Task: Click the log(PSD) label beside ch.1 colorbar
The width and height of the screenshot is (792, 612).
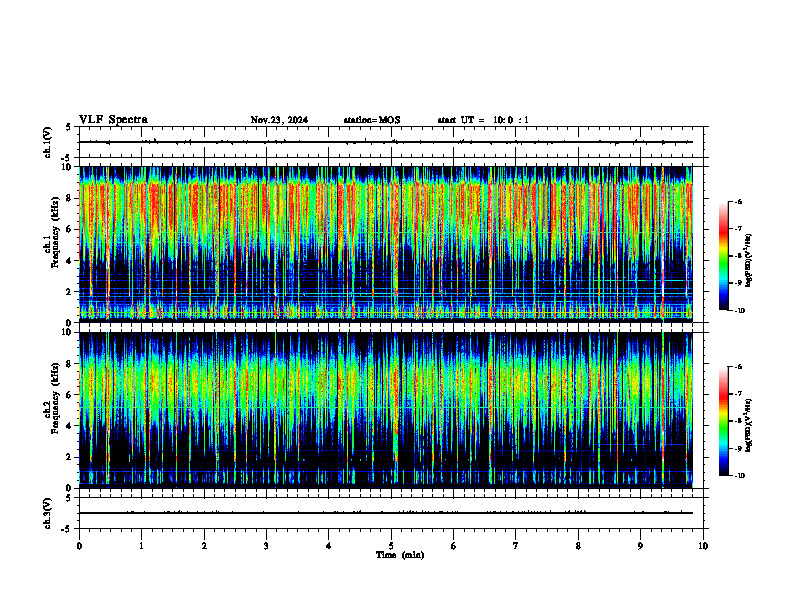Action: (x=749, y=261)
